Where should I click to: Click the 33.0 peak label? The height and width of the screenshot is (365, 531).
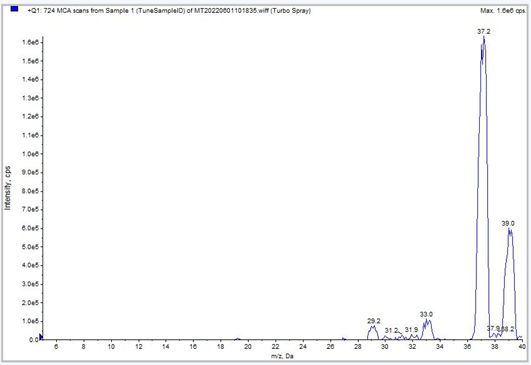click(x=426, y=315)
